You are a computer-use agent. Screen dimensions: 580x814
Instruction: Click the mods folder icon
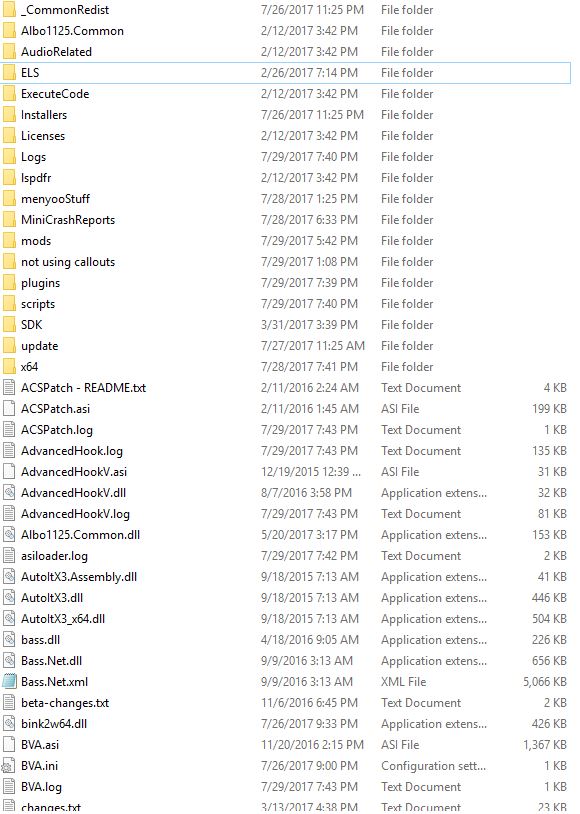pos(9,241)
